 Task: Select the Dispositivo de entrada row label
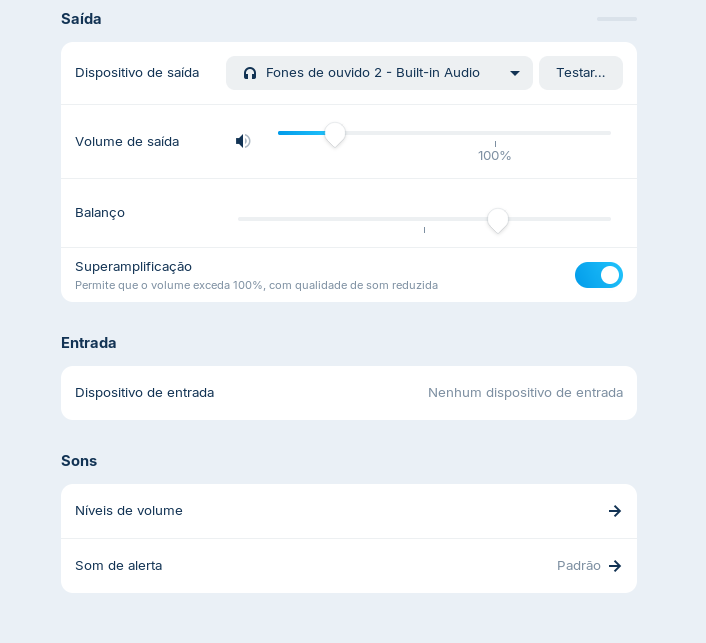(145, 393)
